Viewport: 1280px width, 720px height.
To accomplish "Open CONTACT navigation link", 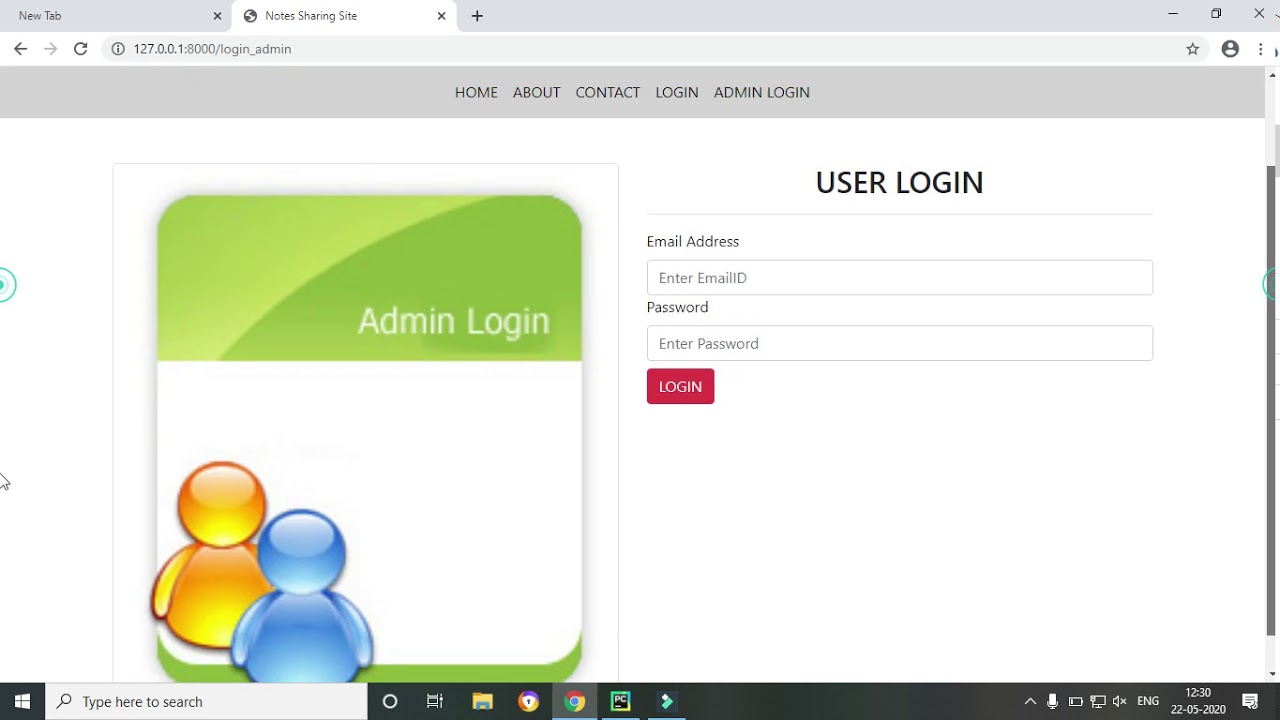I will [x=607, y=92].
